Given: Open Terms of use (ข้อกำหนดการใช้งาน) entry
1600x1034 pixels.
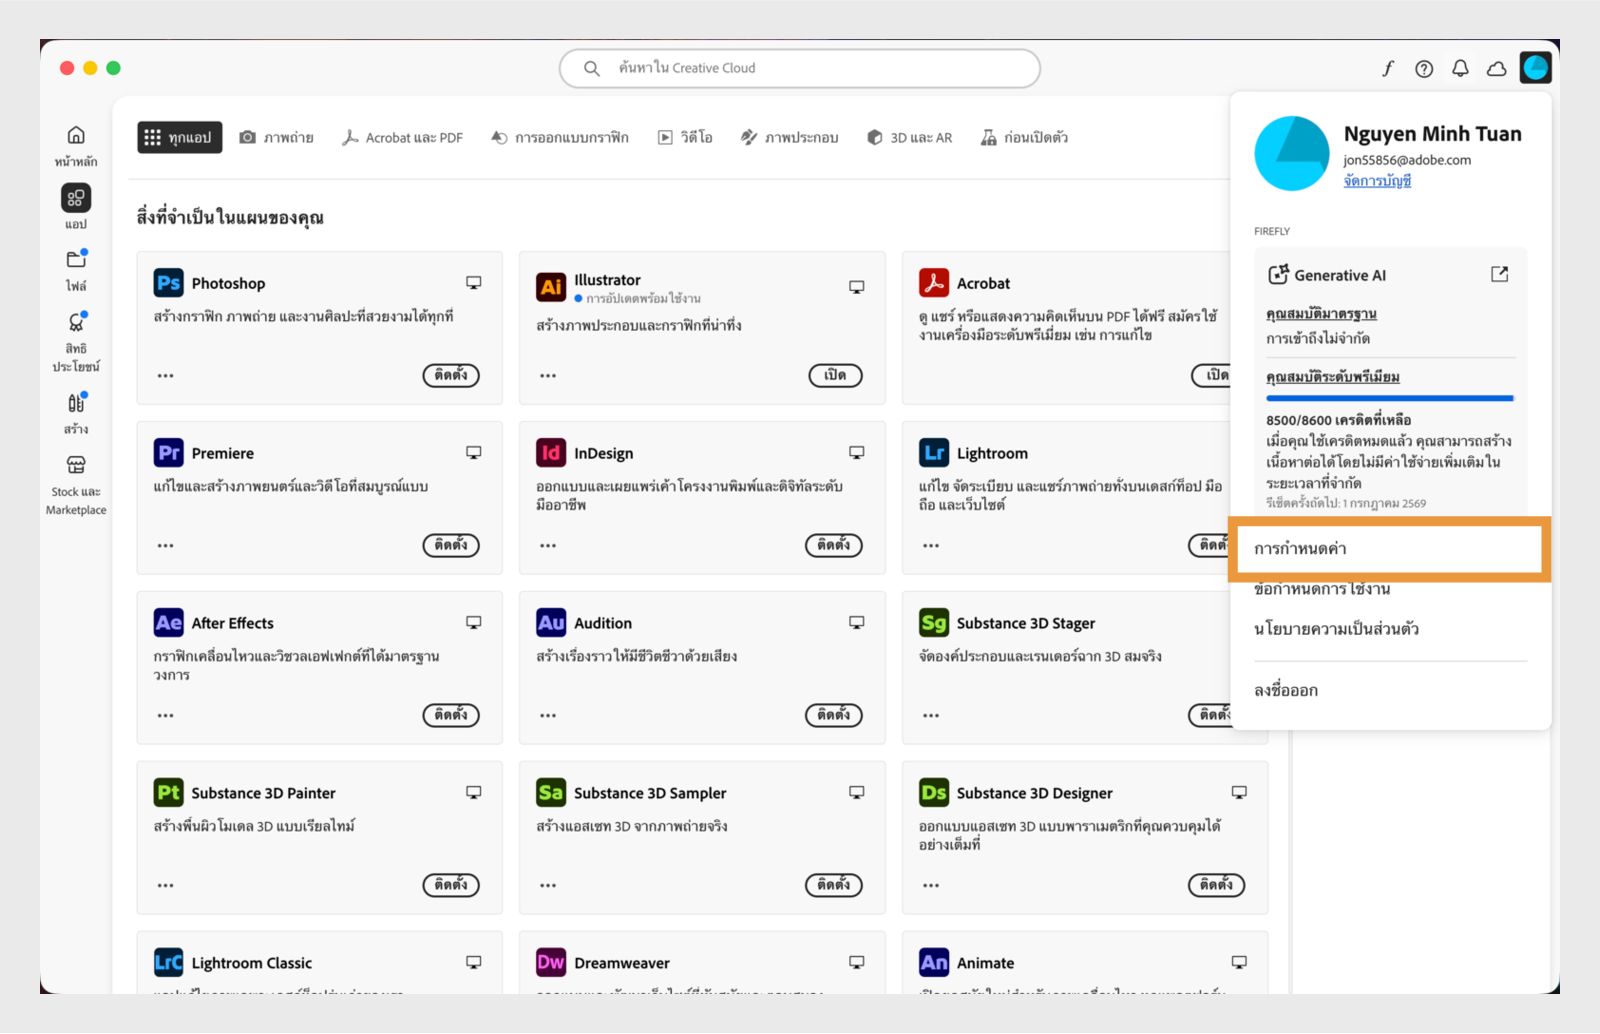Looking at the screenshot, I should pos(1322,589).
